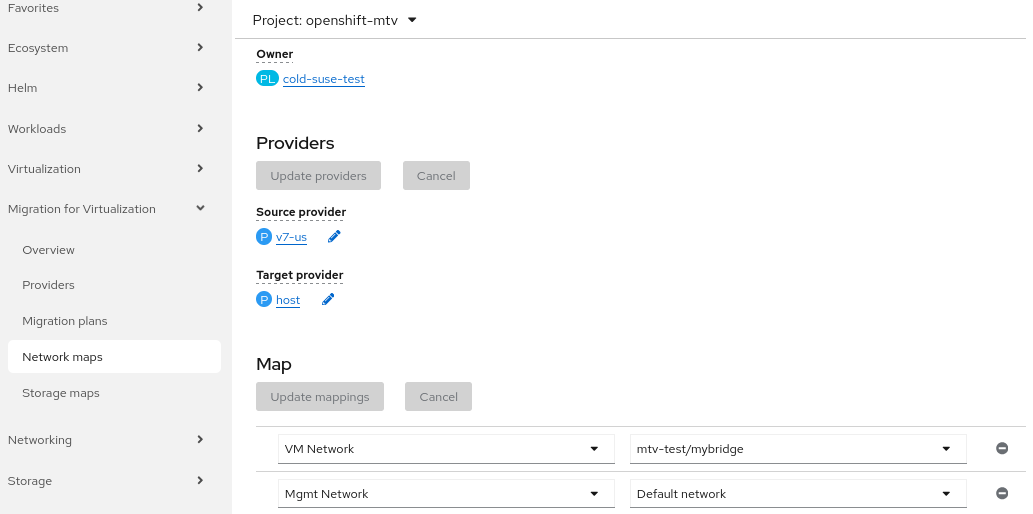Open the VM Network source dropdown
This screenshot has height=514, width=1033.
pyautogui.click(x=445, y=449)
